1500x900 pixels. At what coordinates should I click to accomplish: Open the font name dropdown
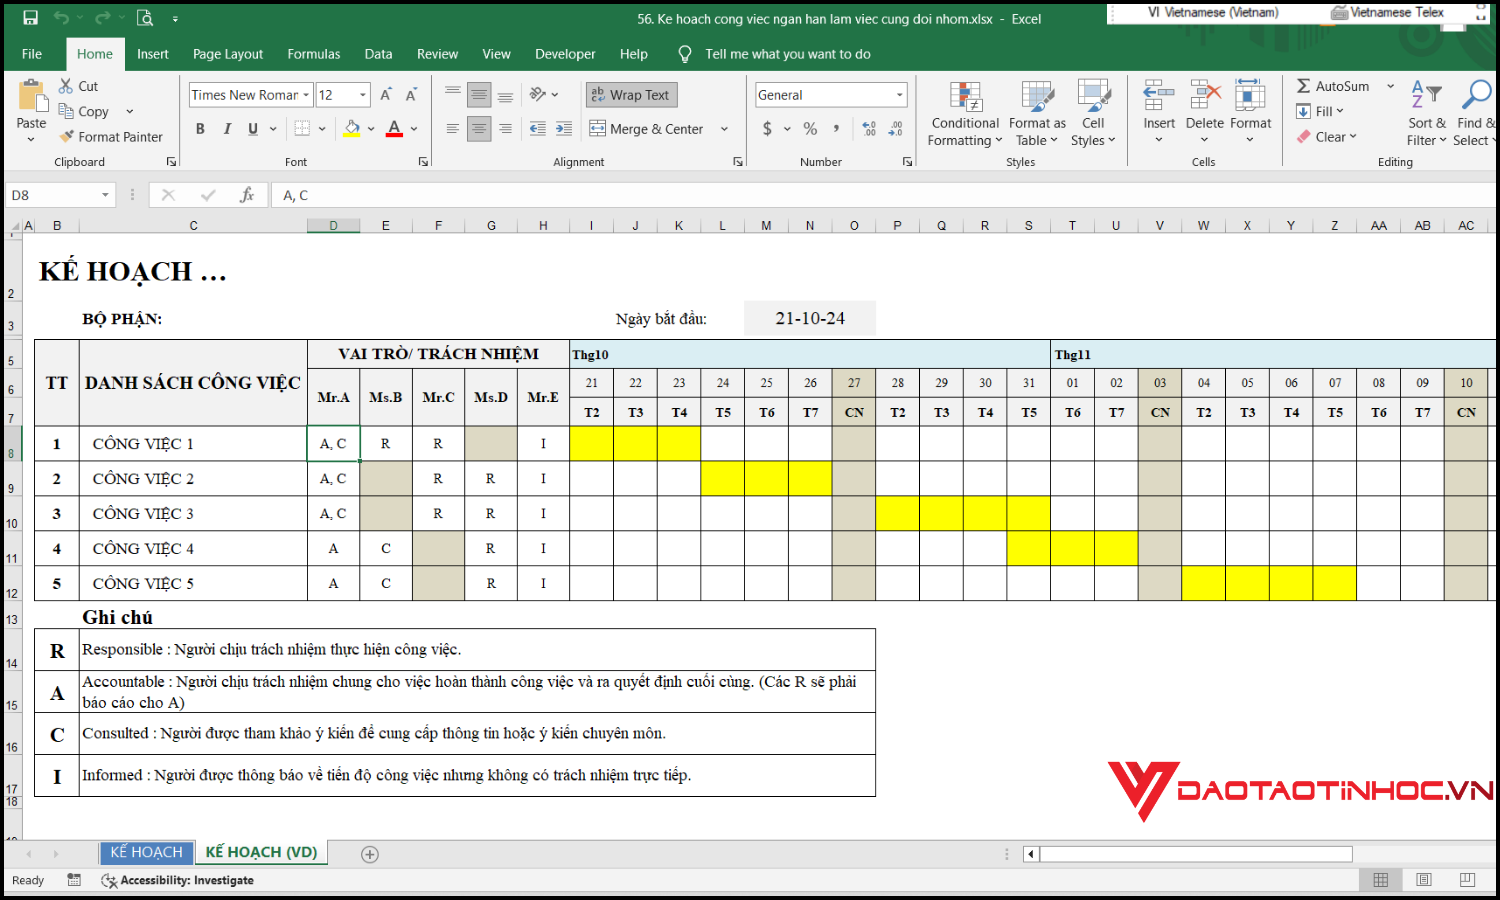(306, 95)
